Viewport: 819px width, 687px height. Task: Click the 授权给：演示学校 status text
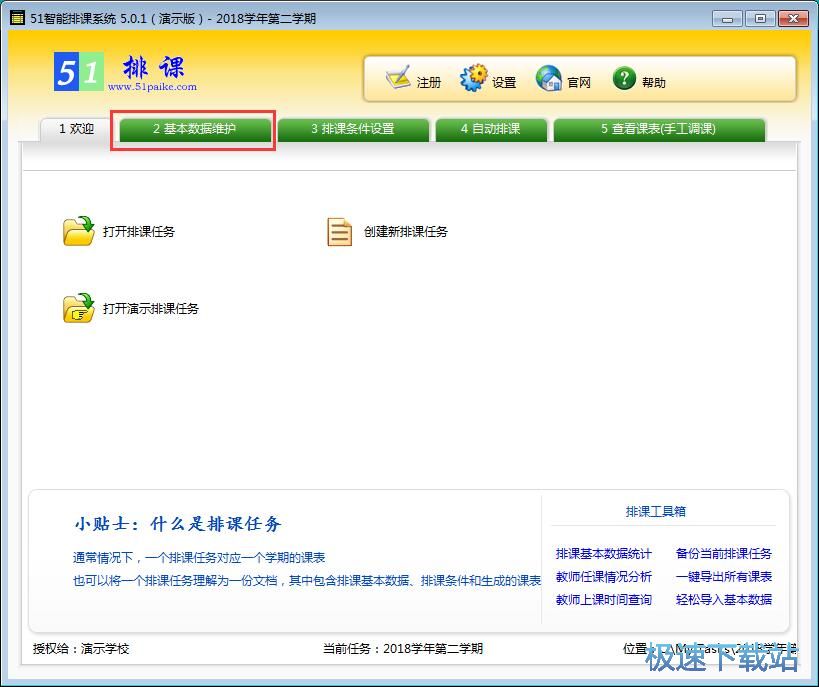81,649
